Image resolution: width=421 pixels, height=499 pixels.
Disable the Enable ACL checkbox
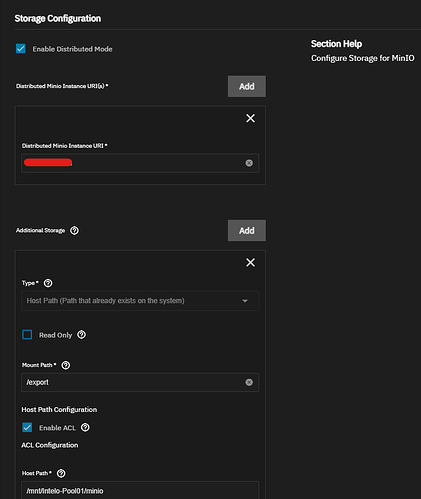coord(27,427)
